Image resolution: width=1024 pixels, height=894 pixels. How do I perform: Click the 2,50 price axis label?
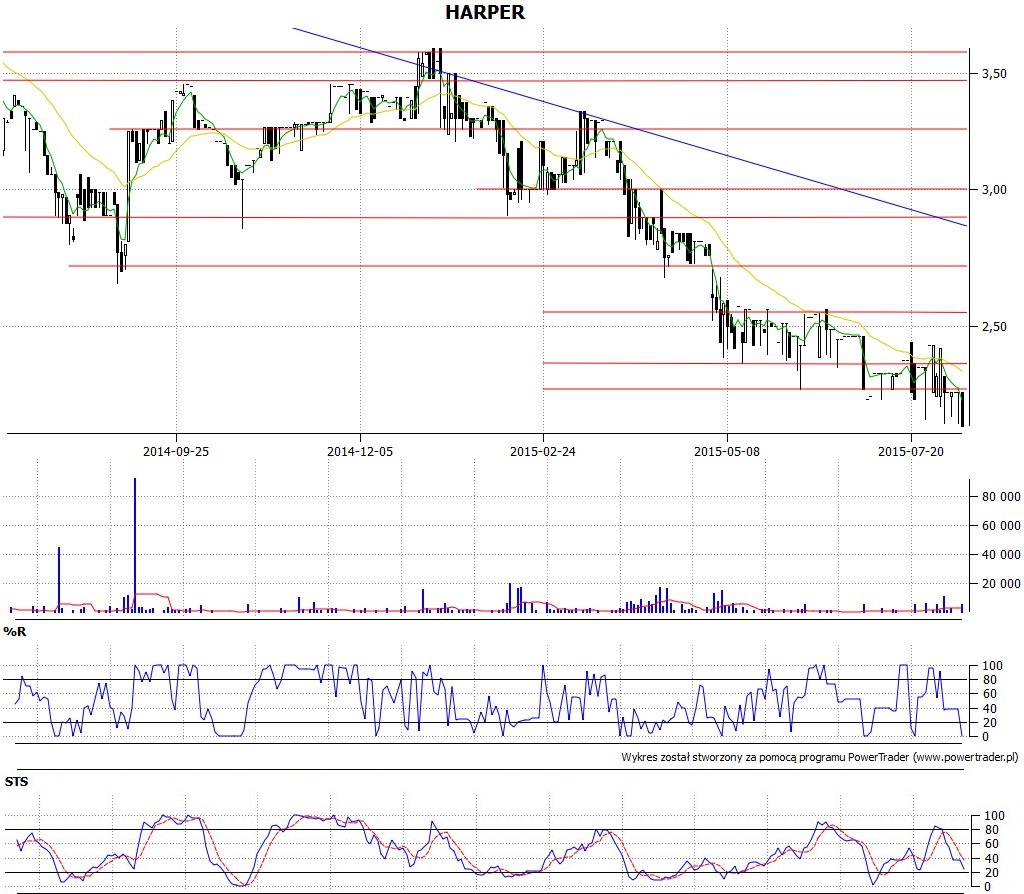tap(994, 327)
